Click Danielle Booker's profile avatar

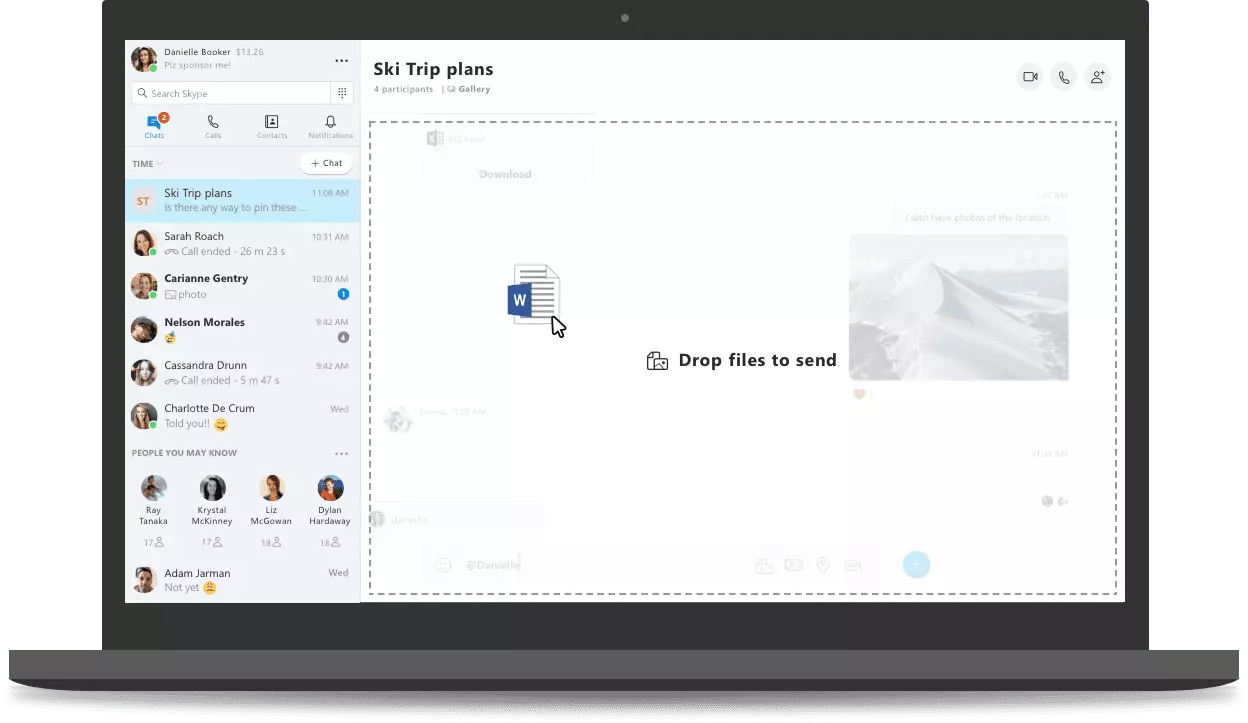click(x=144, y=59)
